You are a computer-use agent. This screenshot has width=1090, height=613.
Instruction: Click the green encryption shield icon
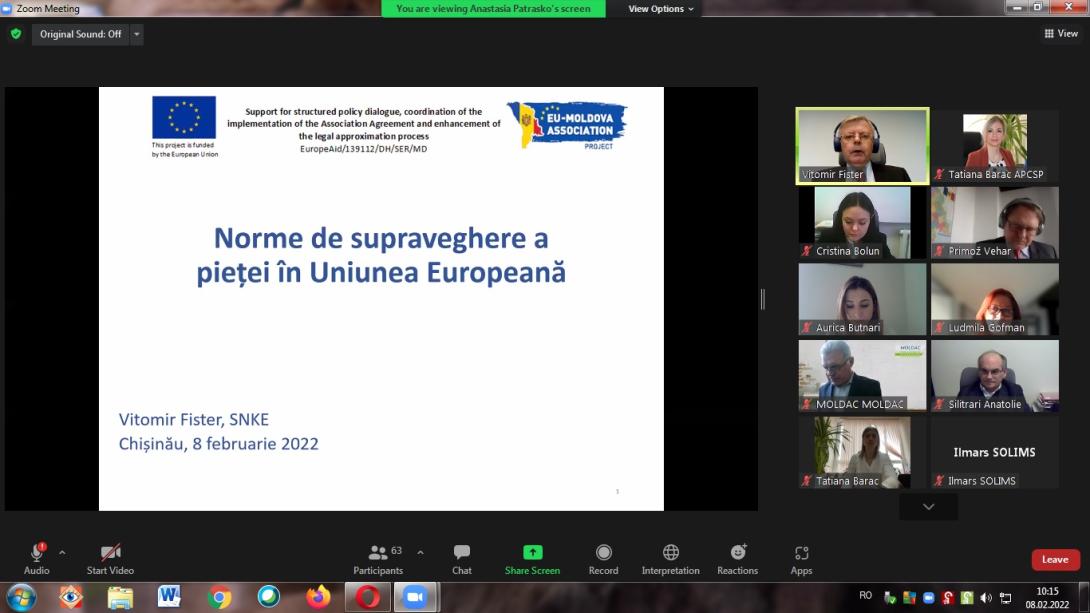tap(15, 34)
